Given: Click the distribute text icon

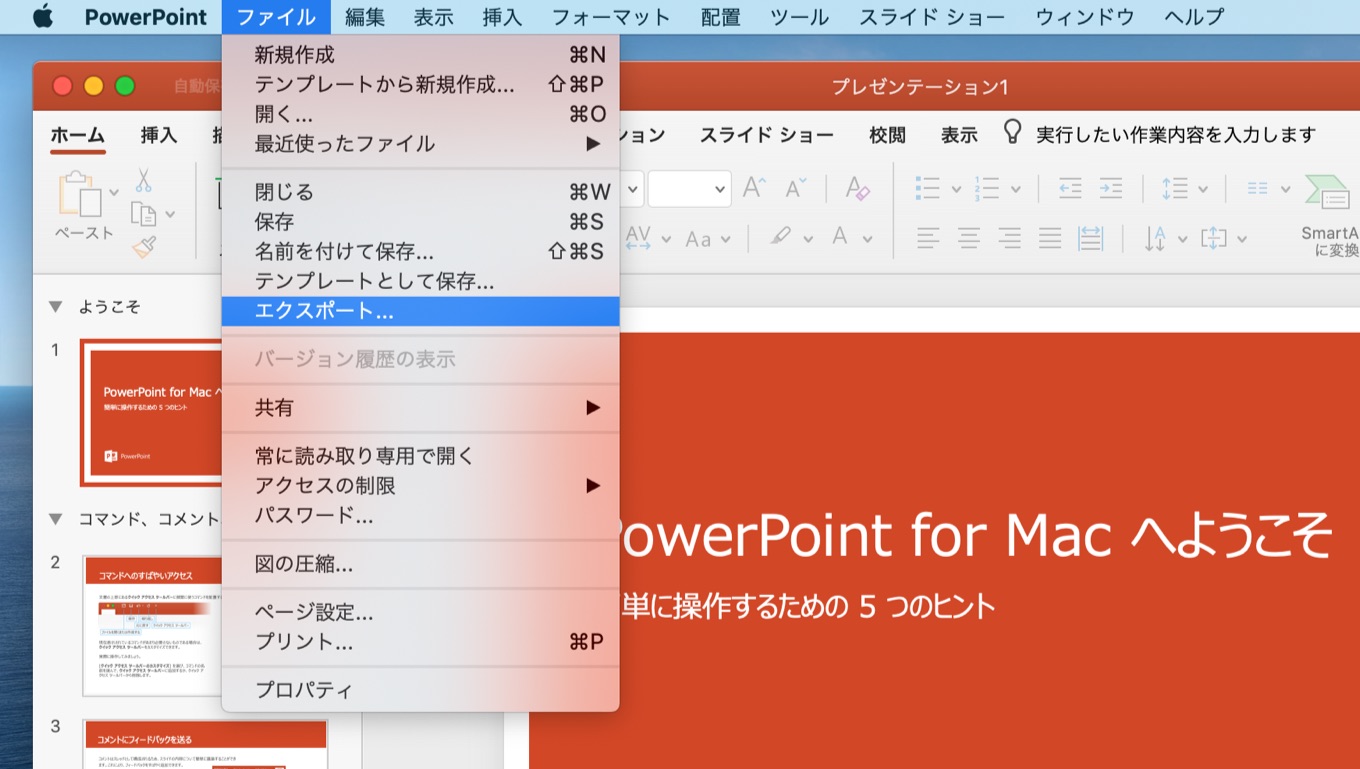Looking at the screenshot, I should click(1090, 238).
